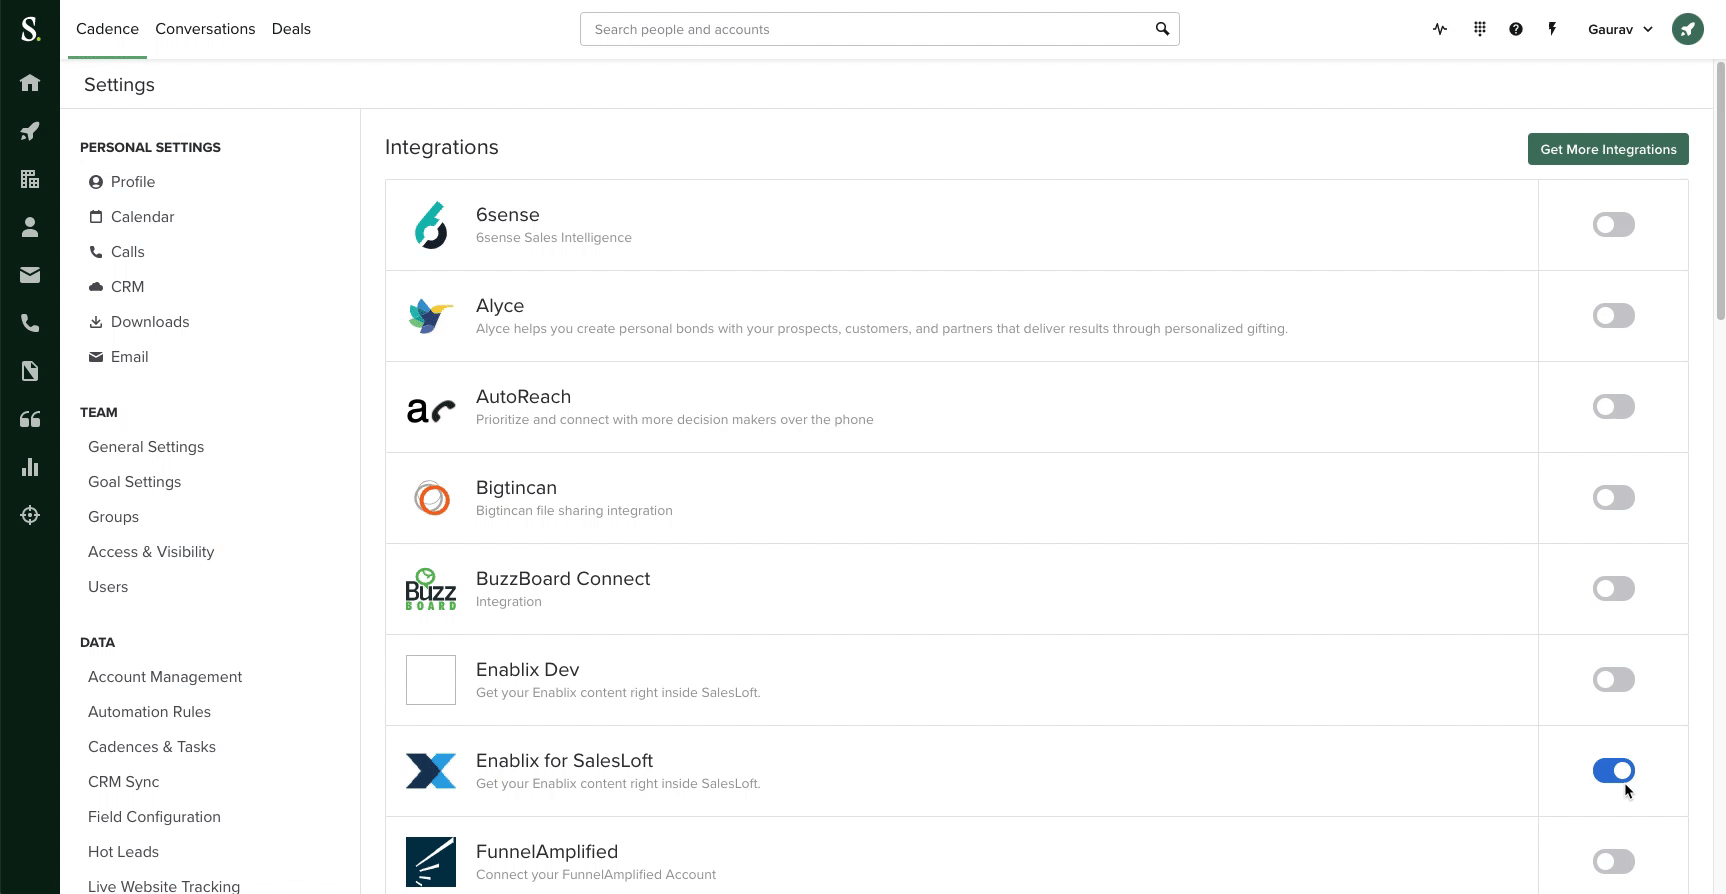This screenshot has width=1726, height=894.
Task: Enable the 6sense integration toggle
Action: [1613, 225]
